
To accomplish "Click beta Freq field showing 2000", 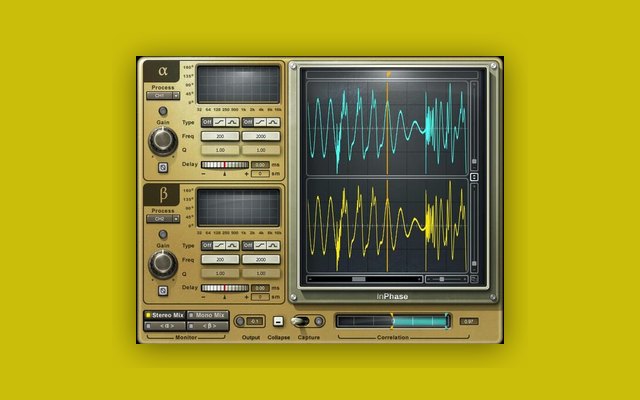I will click(x=261, y=259).
